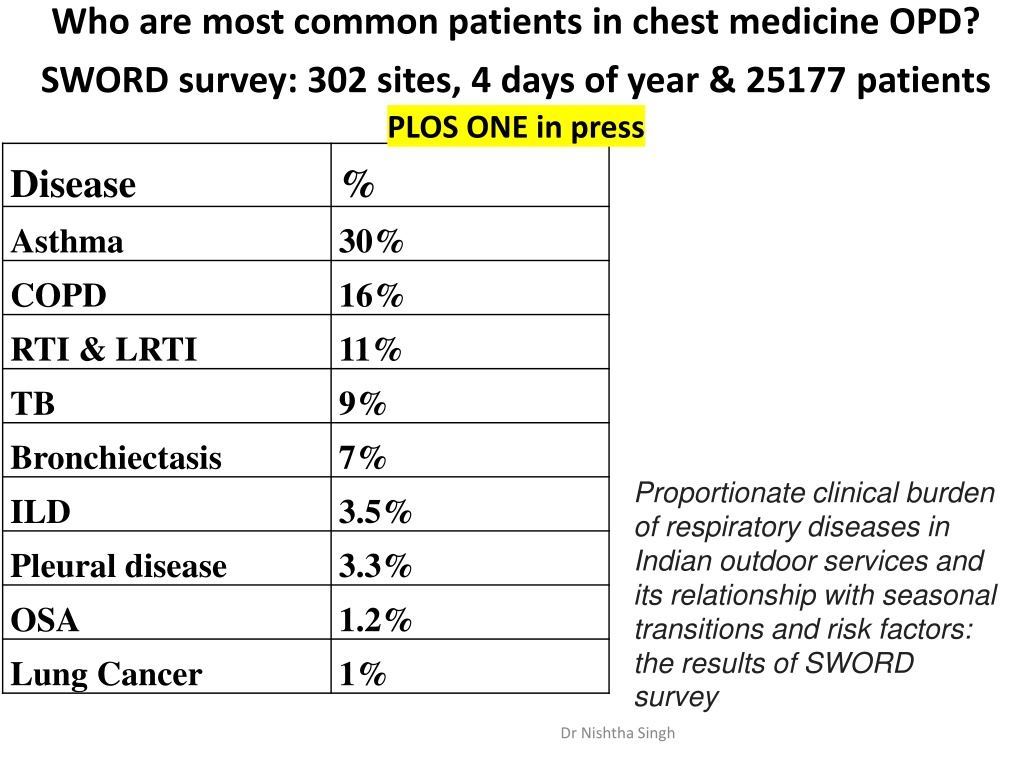This screenshot has height=768, width=1024.
Task: Select the % column header cell
Action: point(470,176)
